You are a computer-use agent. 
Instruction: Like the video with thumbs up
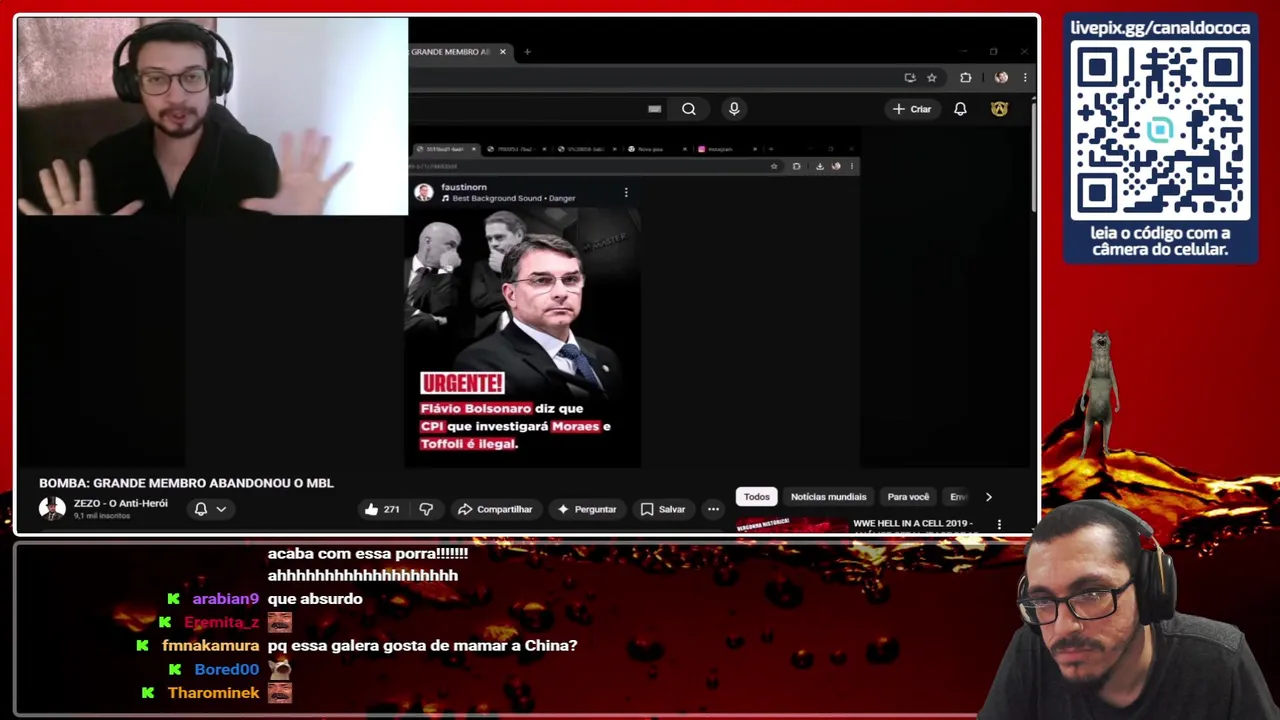click(382, 509)
